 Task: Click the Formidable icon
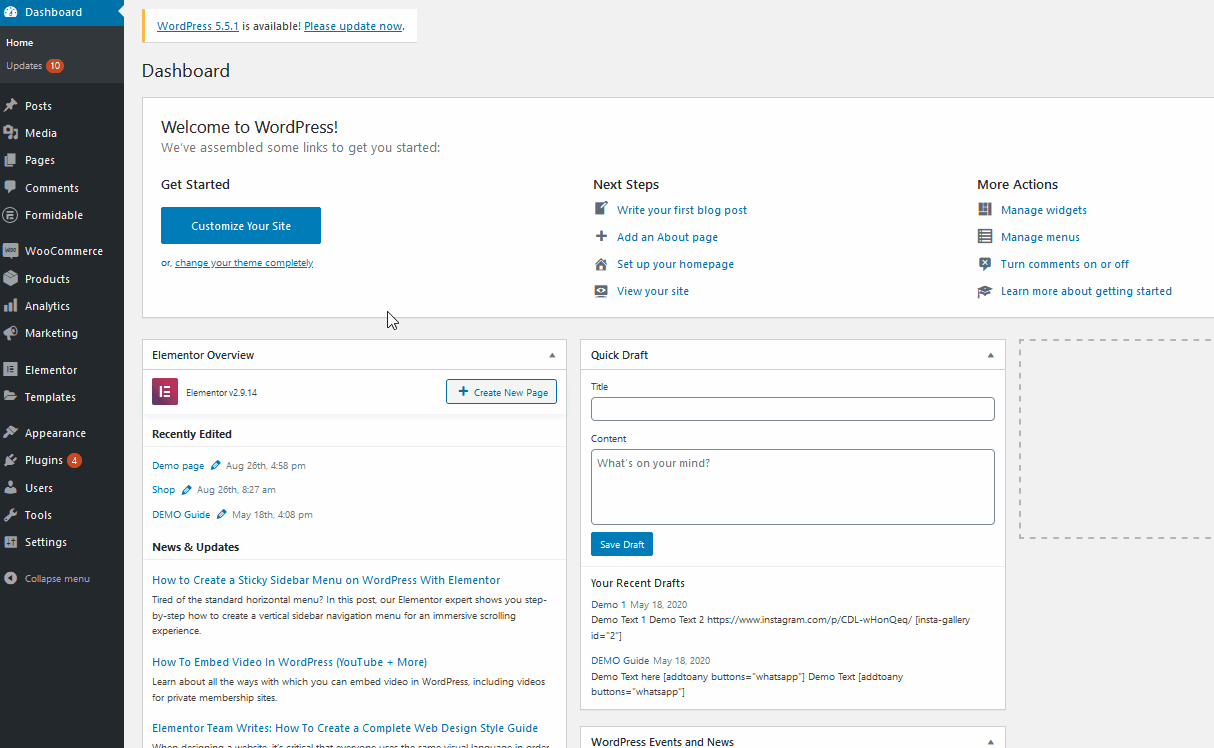click(x=11, y=215)
